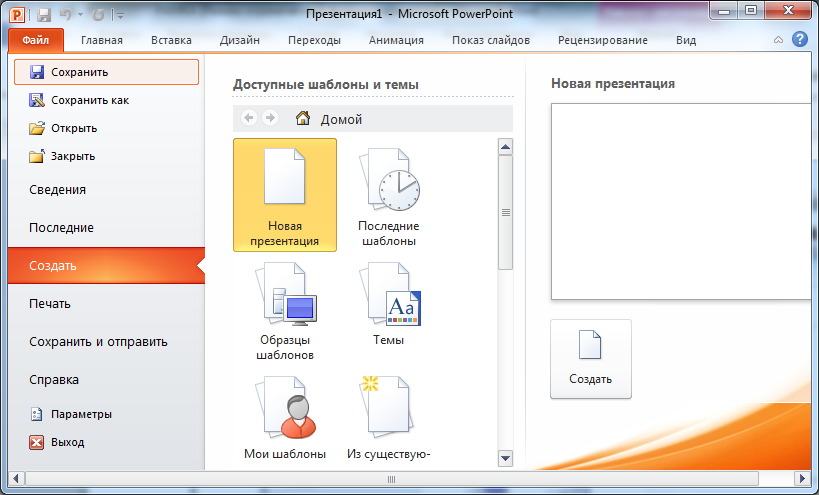Maximize the PowerPoint window
The width and height of the screenshot is (819, 495).
[x=751, y=10]
